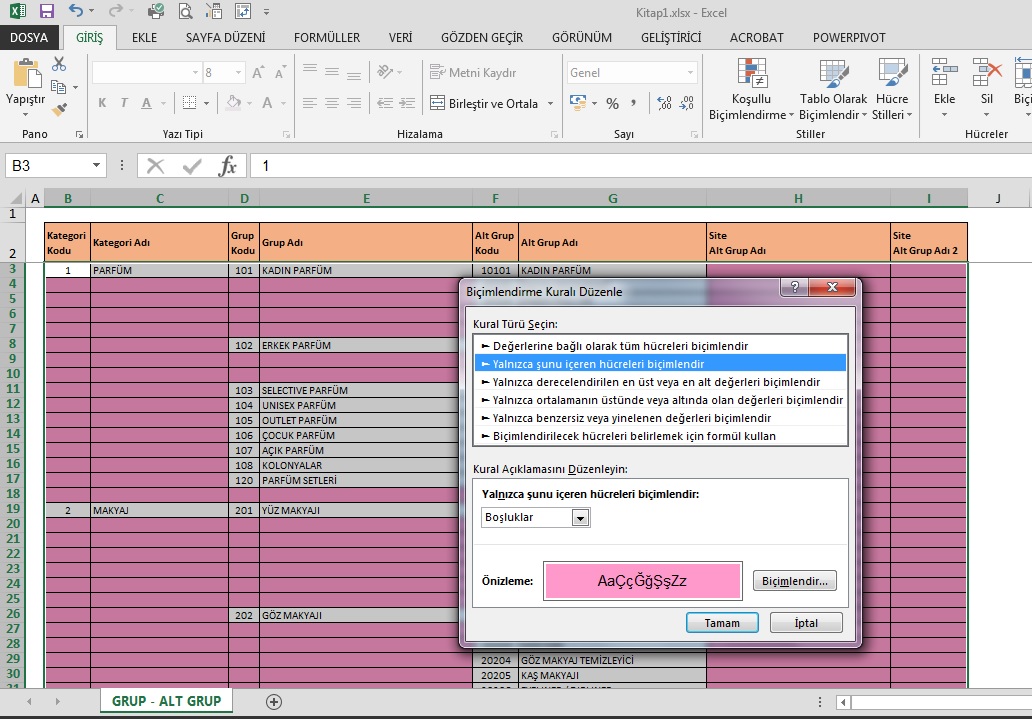Click decrease font size icon
This screenshot has height=719, width=1032.
pyautogui.click(x=280, y=72)
